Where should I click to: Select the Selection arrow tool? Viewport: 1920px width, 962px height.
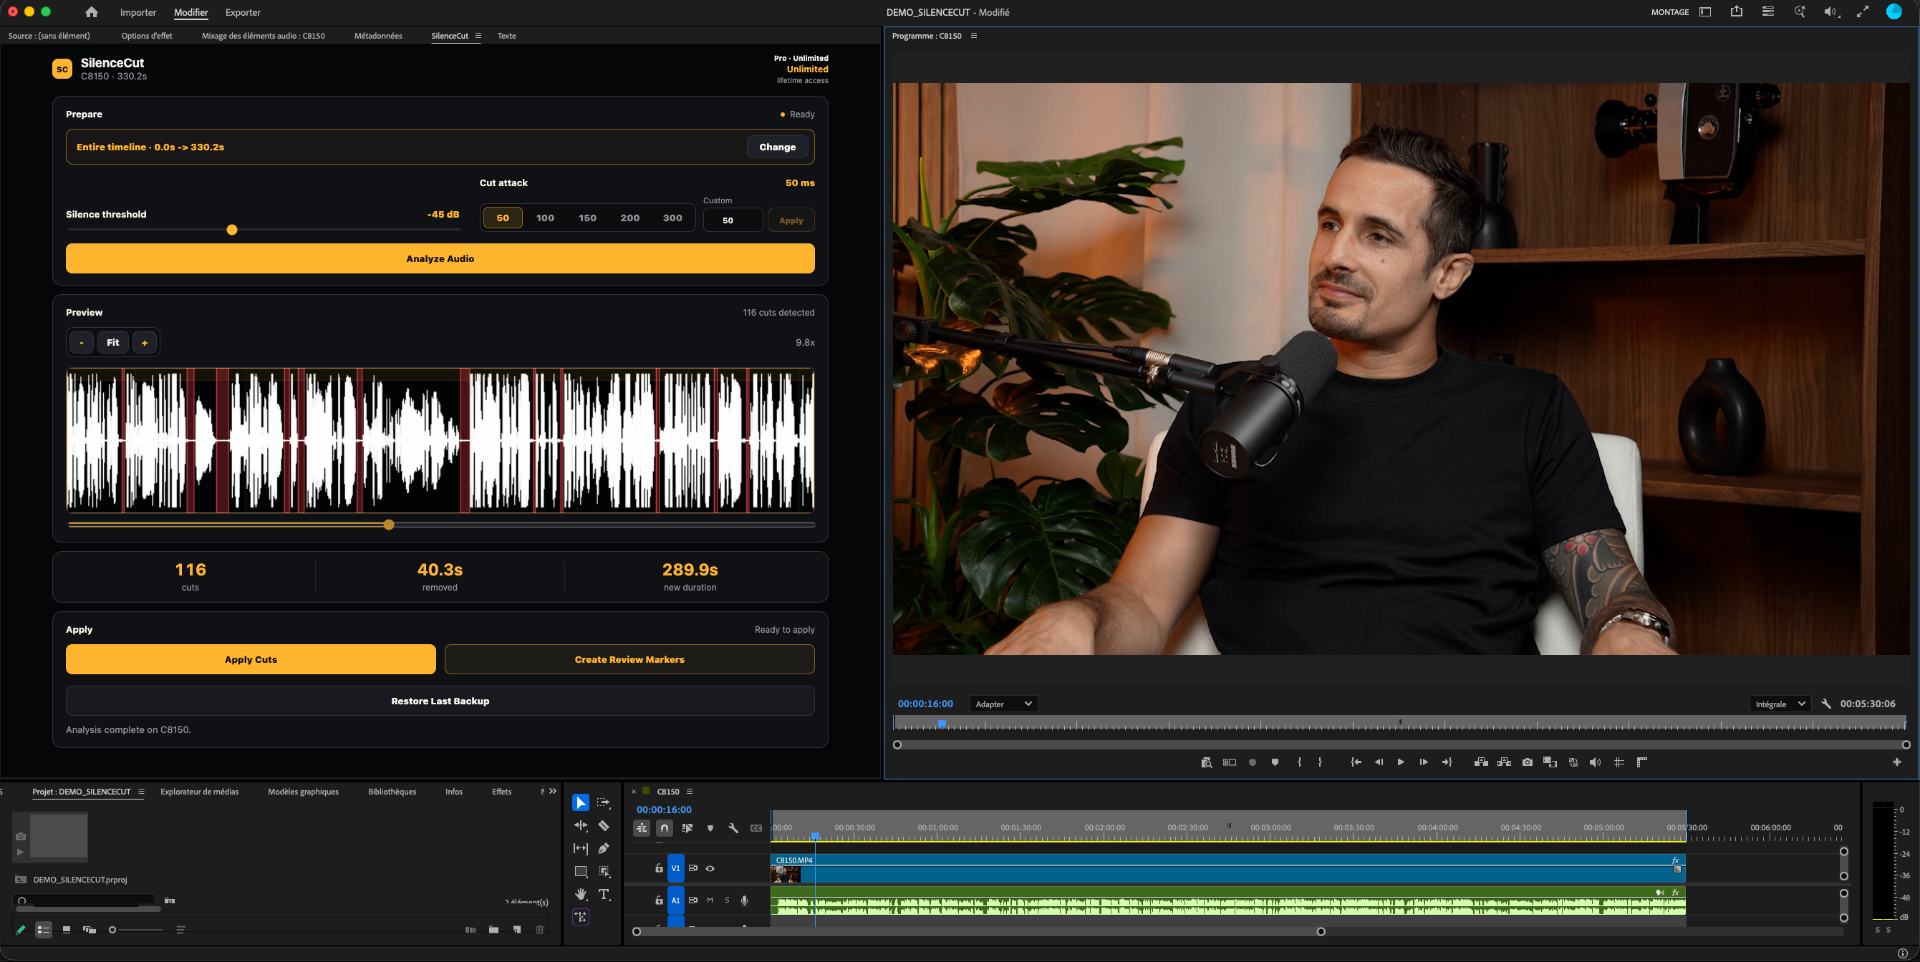pyautogui.click(x=581, y=803)
